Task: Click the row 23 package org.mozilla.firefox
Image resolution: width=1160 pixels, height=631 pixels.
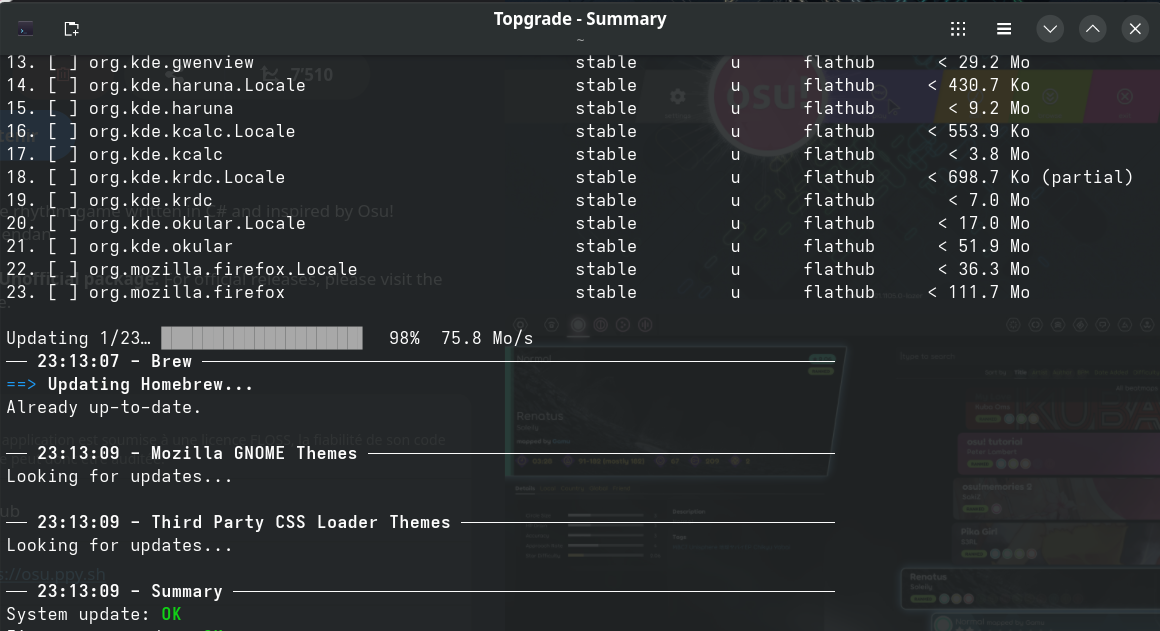Action: (x=186, y=292)
